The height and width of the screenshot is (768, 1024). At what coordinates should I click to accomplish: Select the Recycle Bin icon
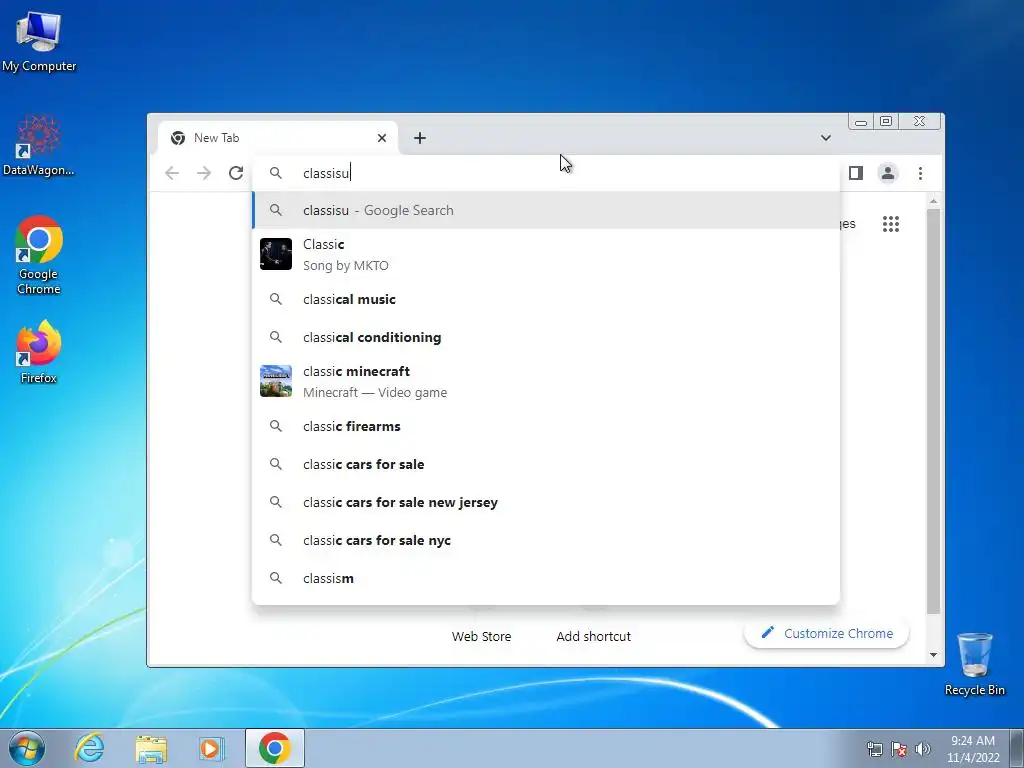974,664
